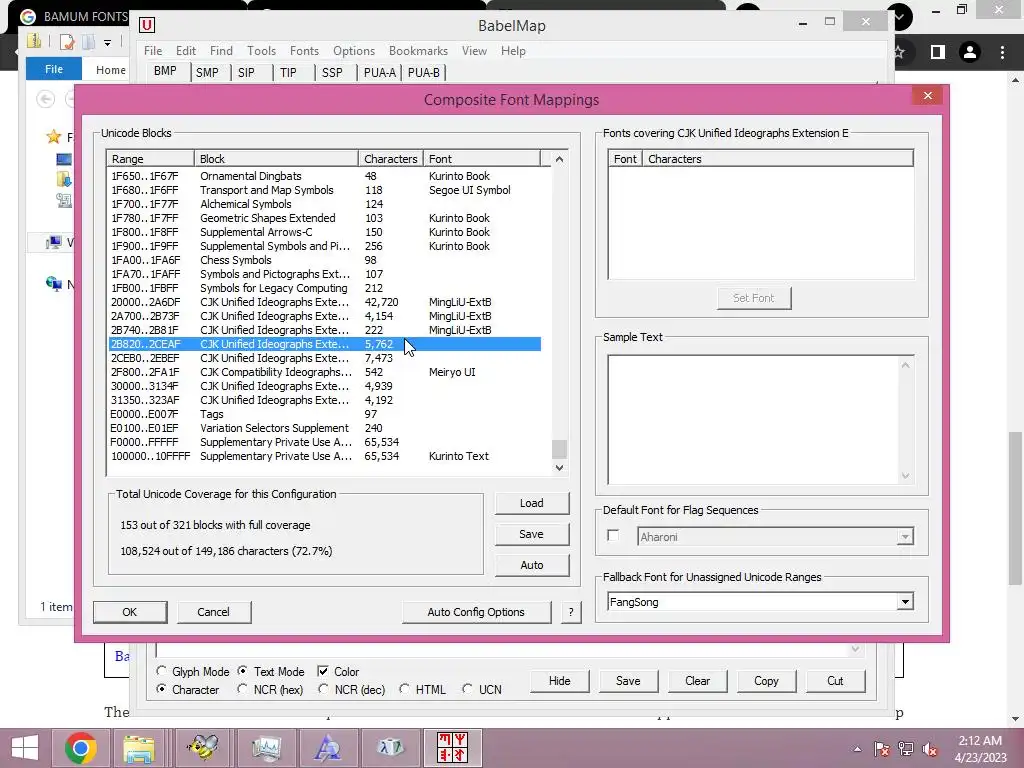Screen dimensions: 1024x768
Task: Click the Clear button in BabelMap
Action: [x=697, y=680]
